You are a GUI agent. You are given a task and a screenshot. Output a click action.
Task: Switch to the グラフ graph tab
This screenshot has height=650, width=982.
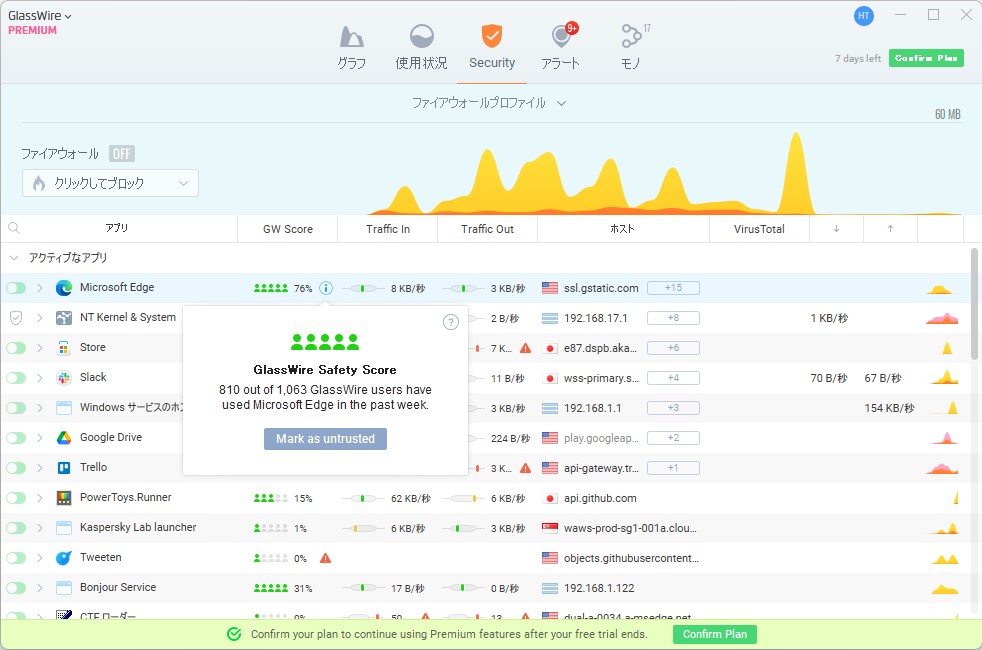tap(352, 45)
